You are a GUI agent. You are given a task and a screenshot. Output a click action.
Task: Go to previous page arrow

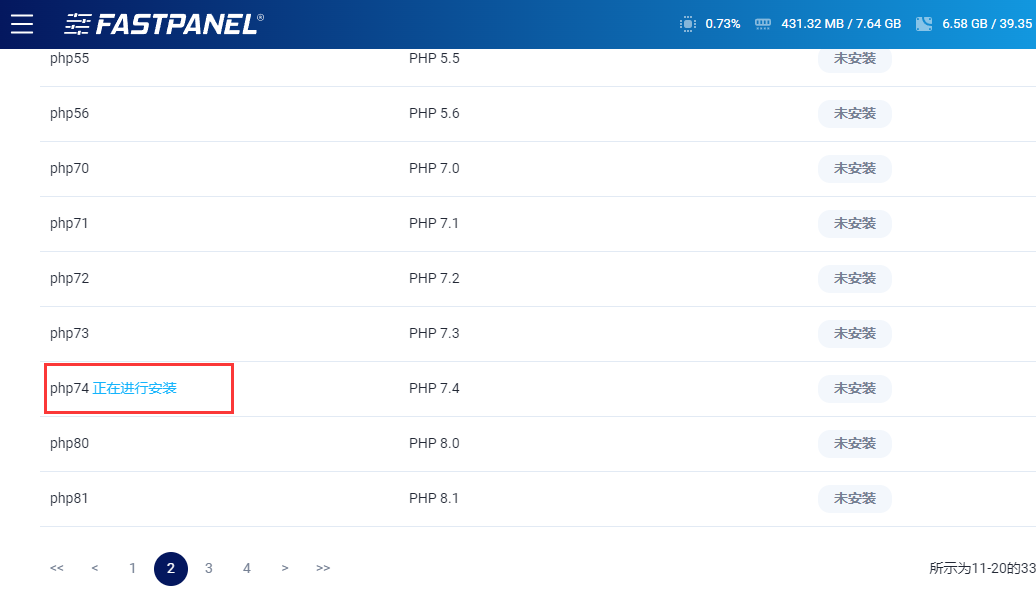coord(95,568)
